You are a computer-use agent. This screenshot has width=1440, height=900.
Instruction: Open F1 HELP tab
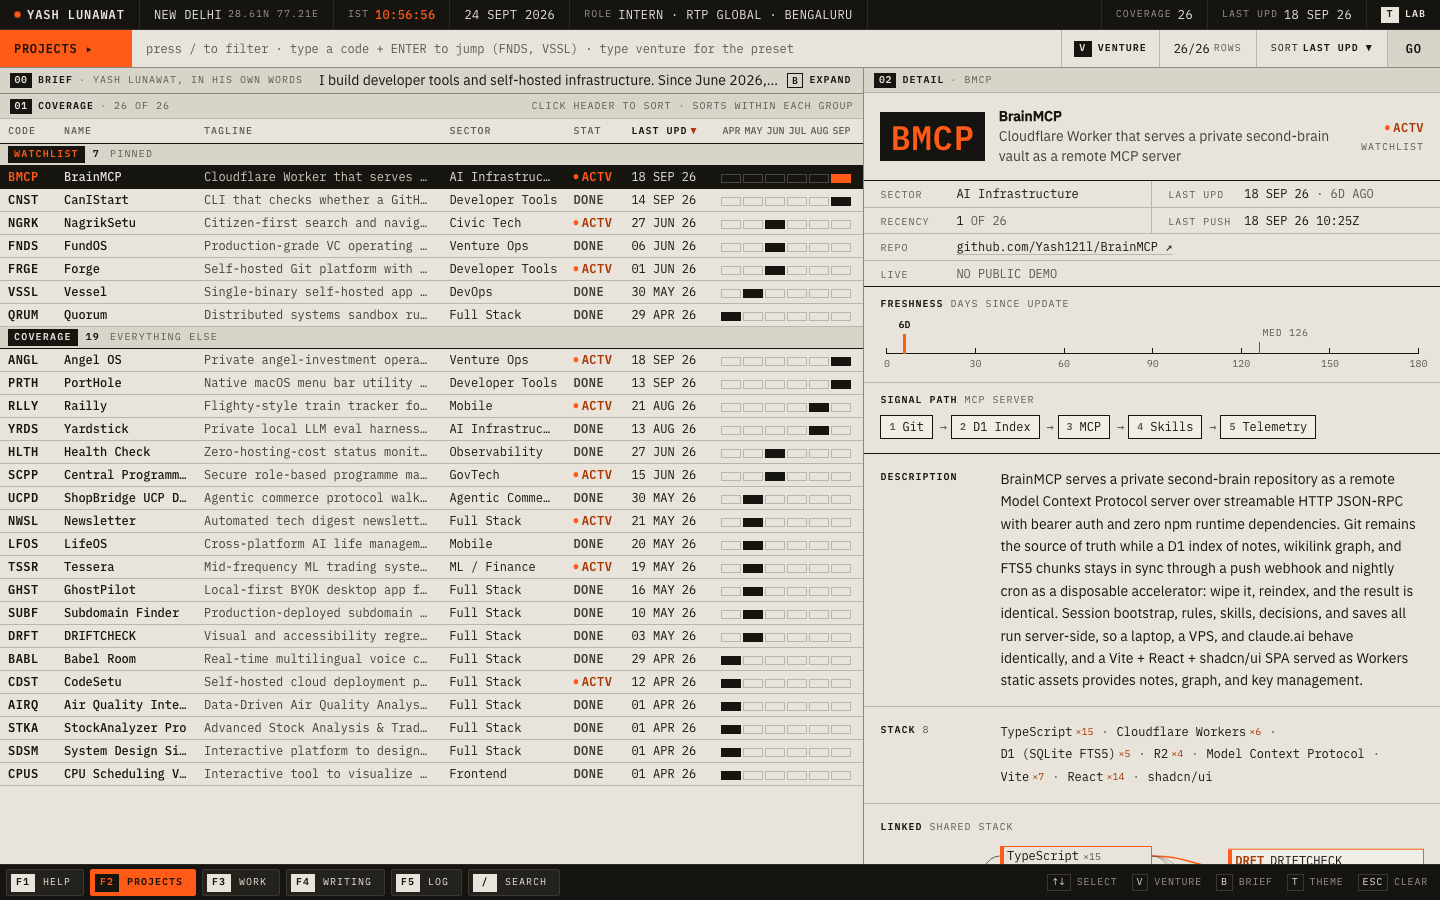point(45,882)
